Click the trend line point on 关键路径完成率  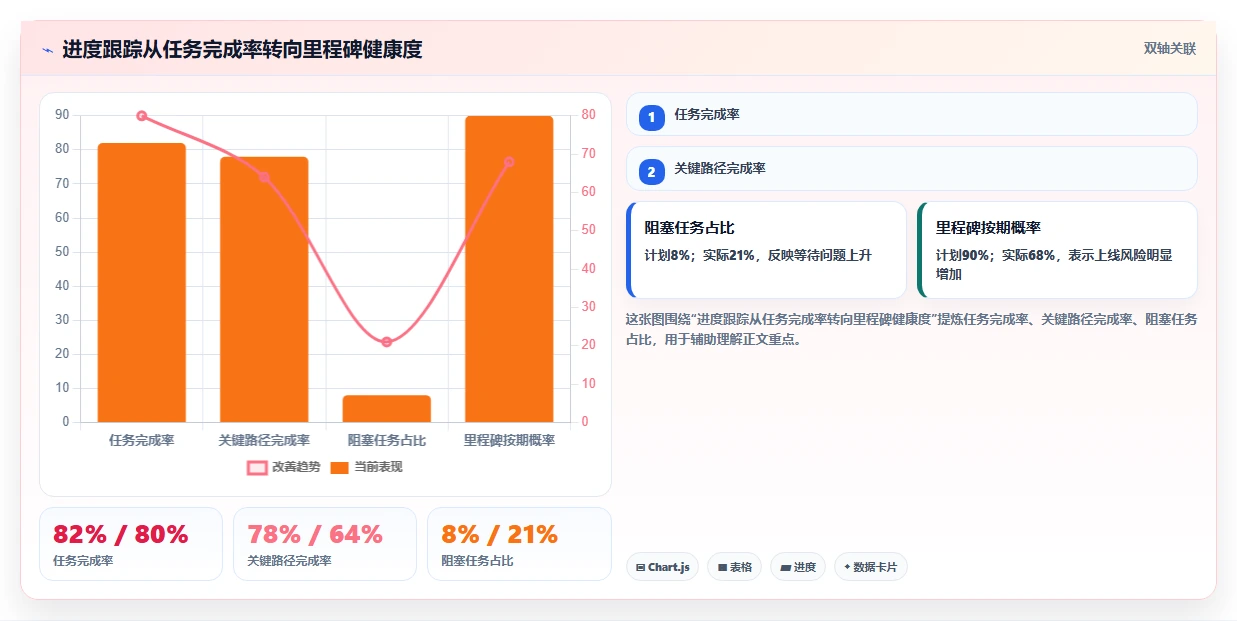264,177
